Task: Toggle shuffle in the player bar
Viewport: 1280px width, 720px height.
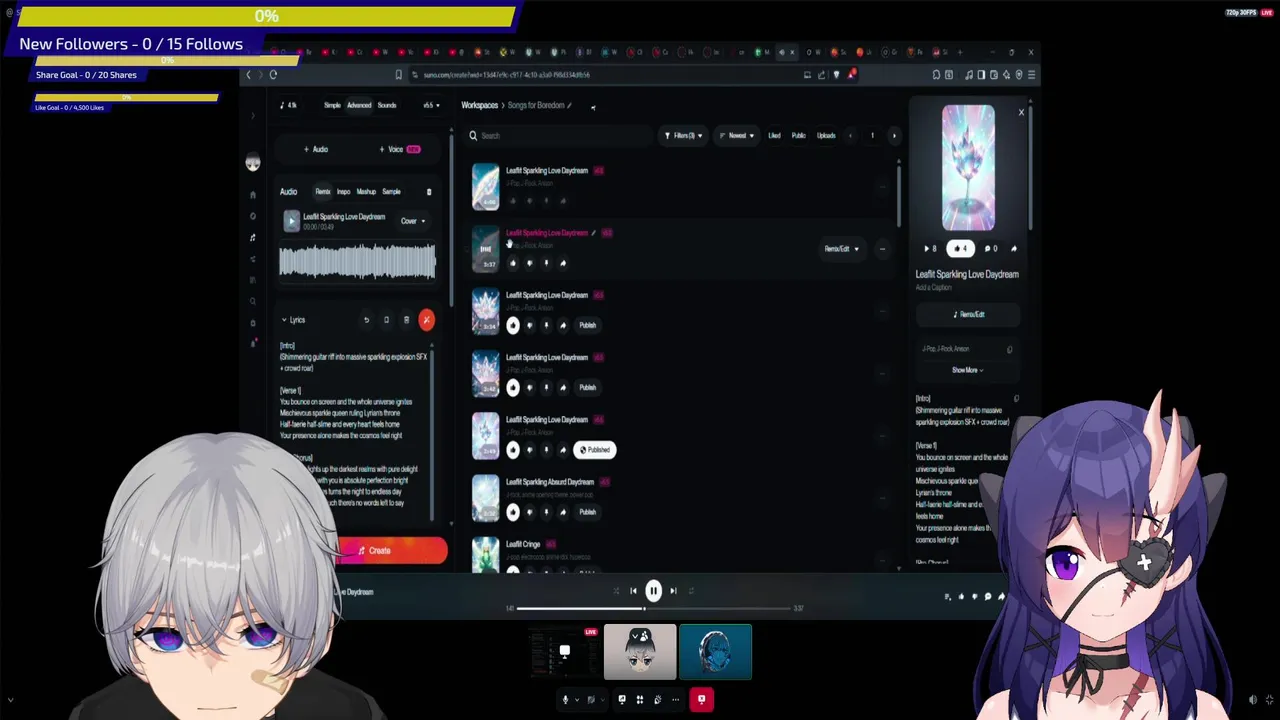Action: tap(616, 591)
